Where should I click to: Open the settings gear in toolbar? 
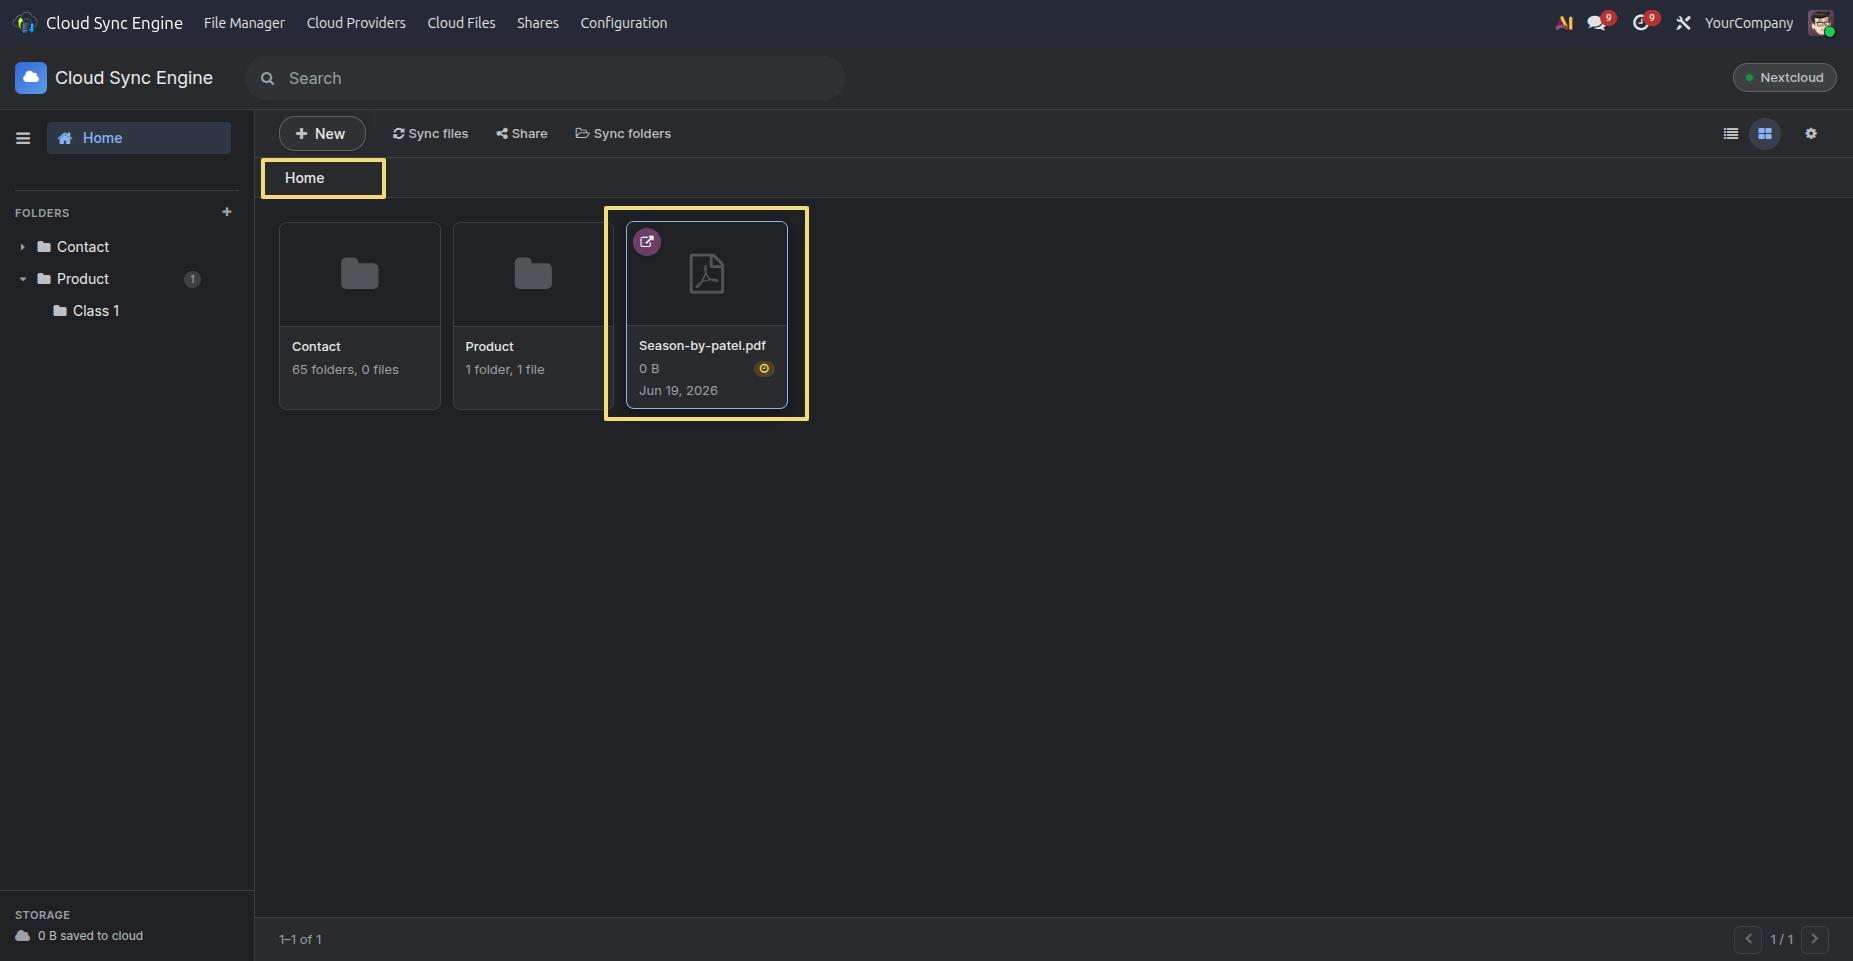pos(1811,134)
